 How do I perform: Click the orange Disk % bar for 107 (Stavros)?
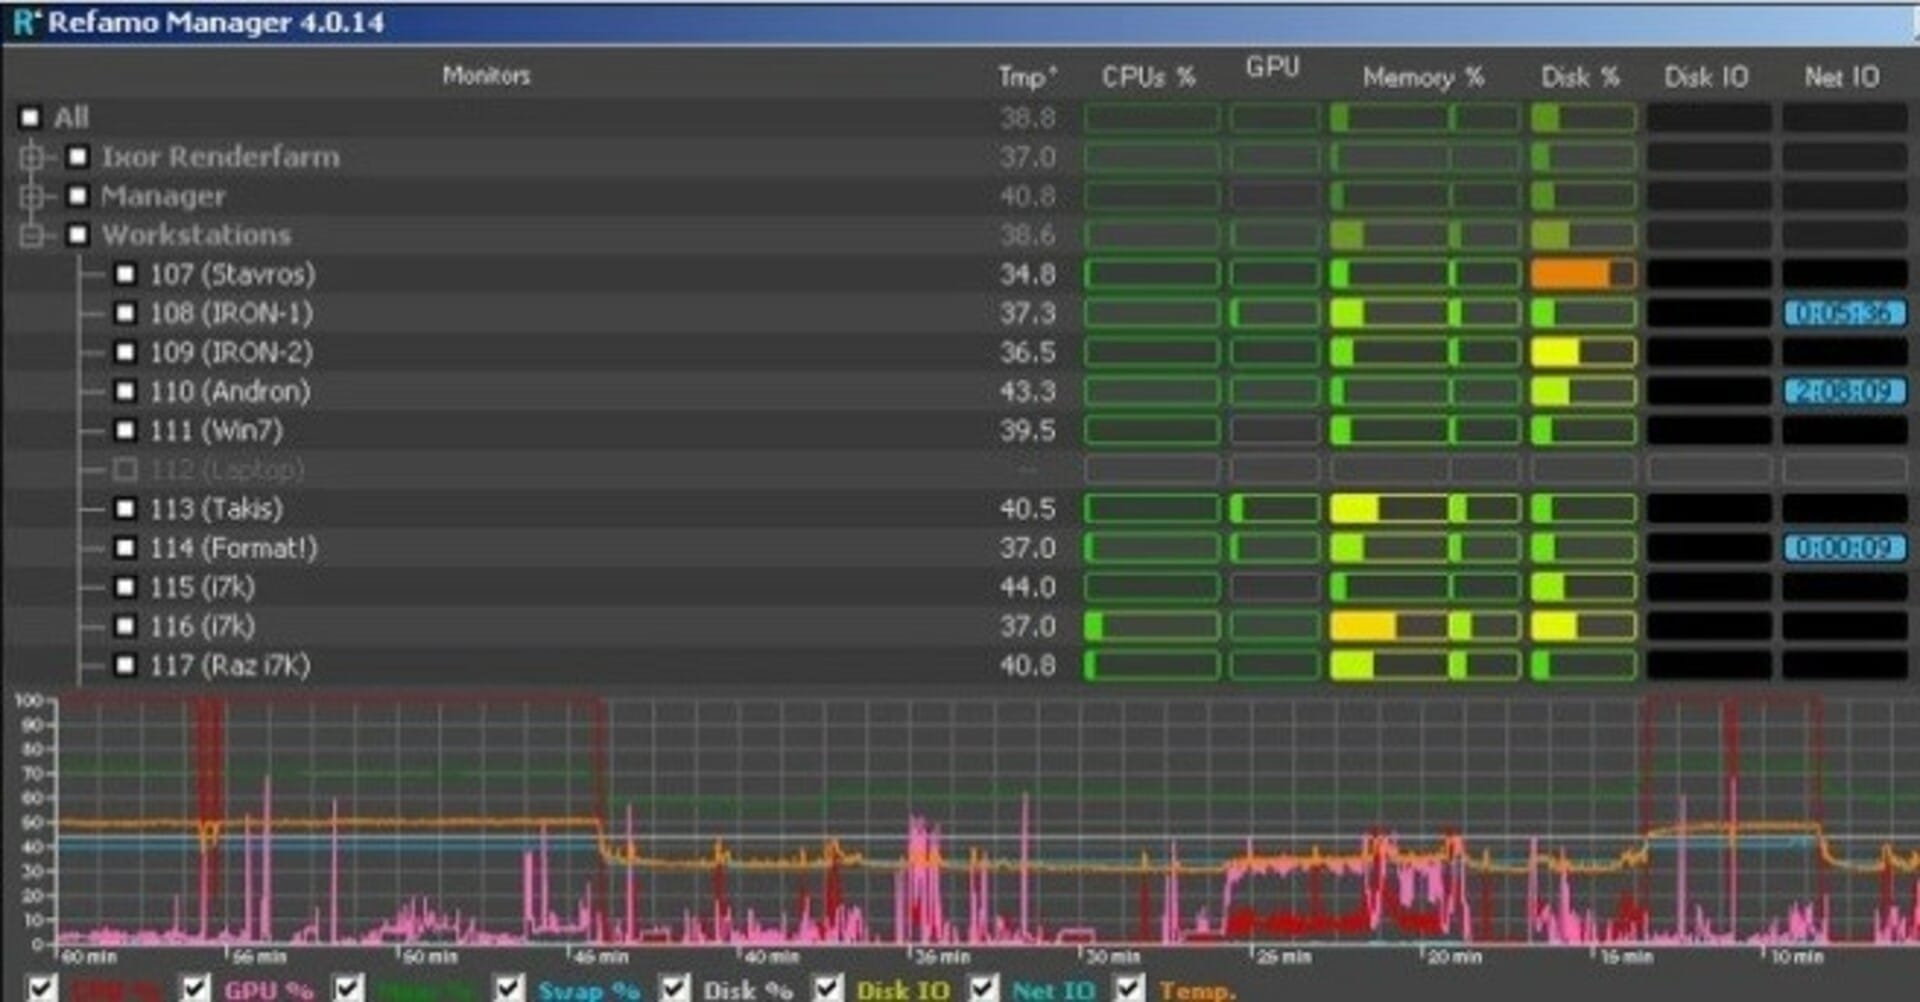(x=1582, y=274)
